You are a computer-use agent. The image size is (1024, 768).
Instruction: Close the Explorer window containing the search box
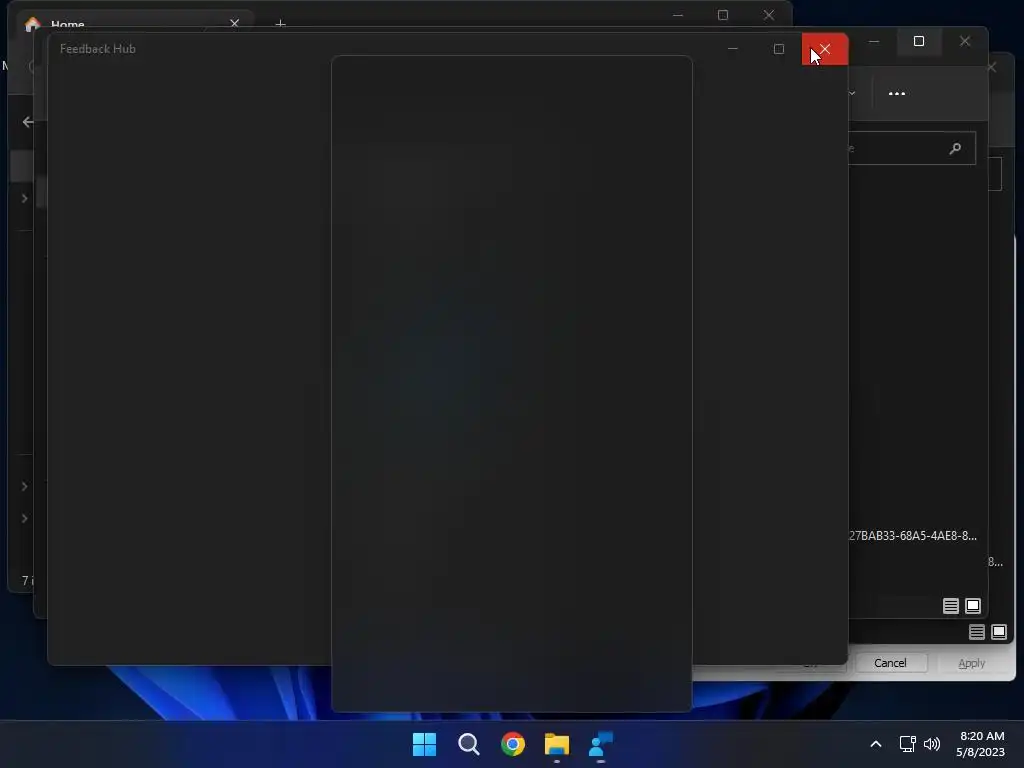pyautogui.click(x=965, y=41)
